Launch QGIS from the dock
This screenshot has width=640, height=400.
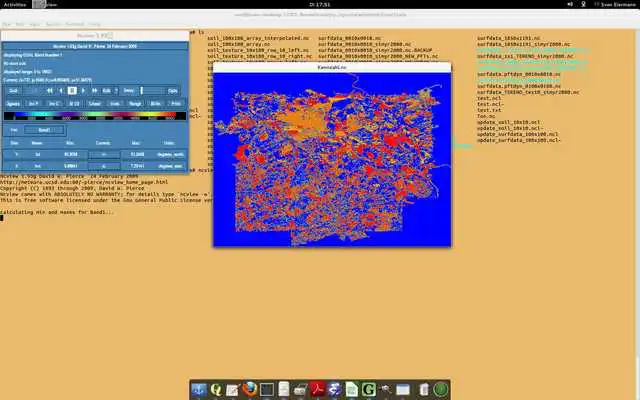point(216,389)
